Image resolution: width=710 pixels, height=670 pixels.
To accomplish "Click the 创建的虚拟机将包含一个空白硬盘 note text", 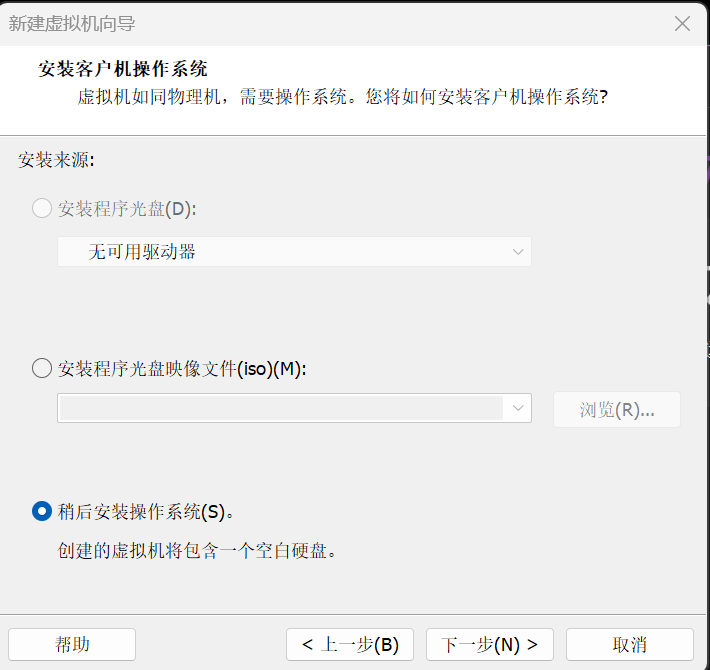I will [194, 550].
